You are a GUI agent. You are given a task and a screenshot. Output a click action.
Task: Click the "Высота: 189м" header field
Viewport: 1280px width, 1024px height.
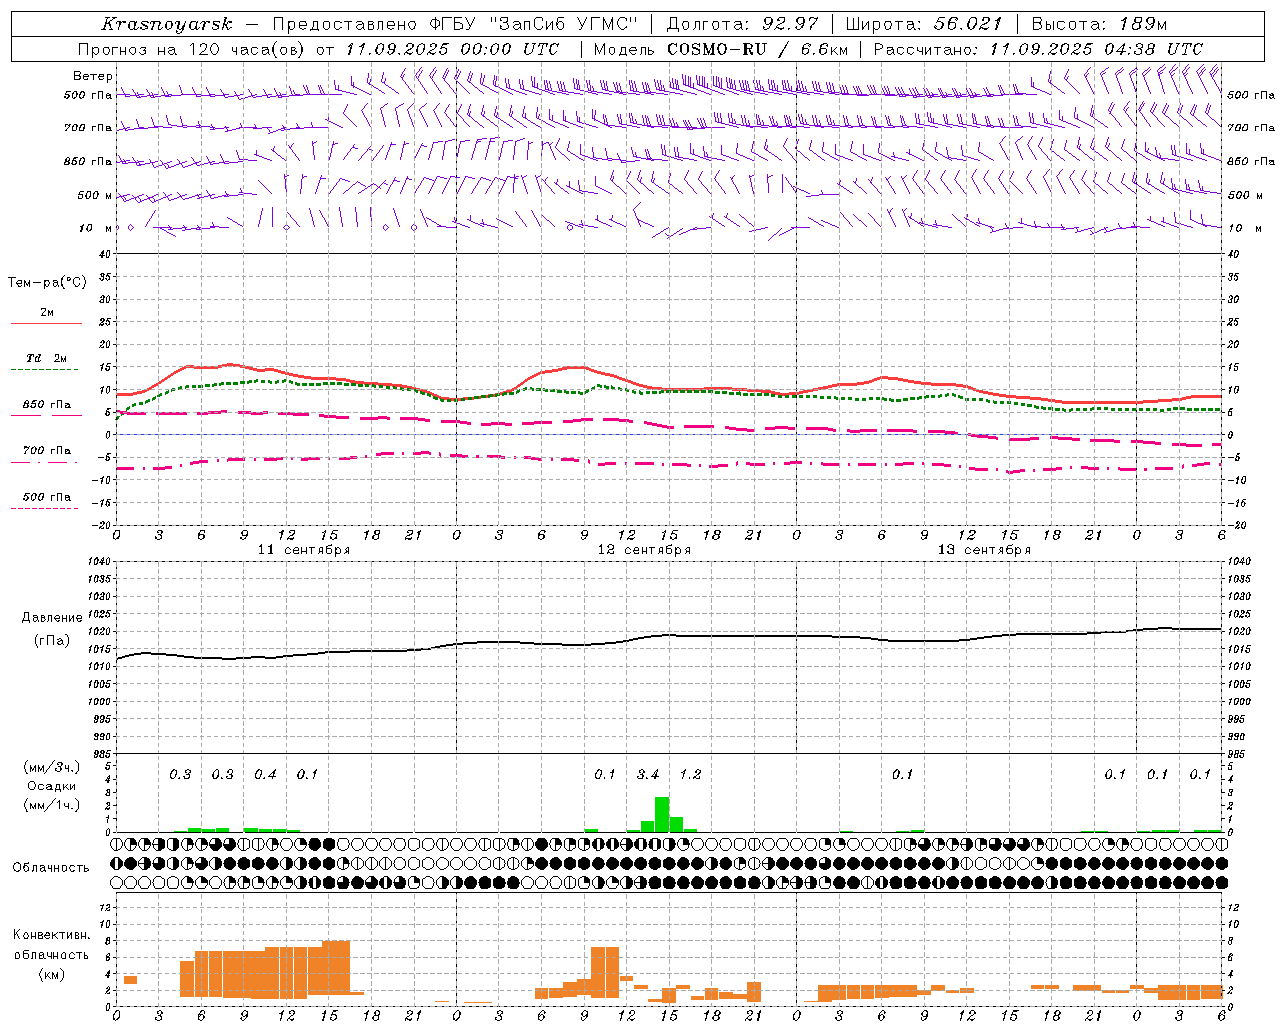coord(1099,24)
